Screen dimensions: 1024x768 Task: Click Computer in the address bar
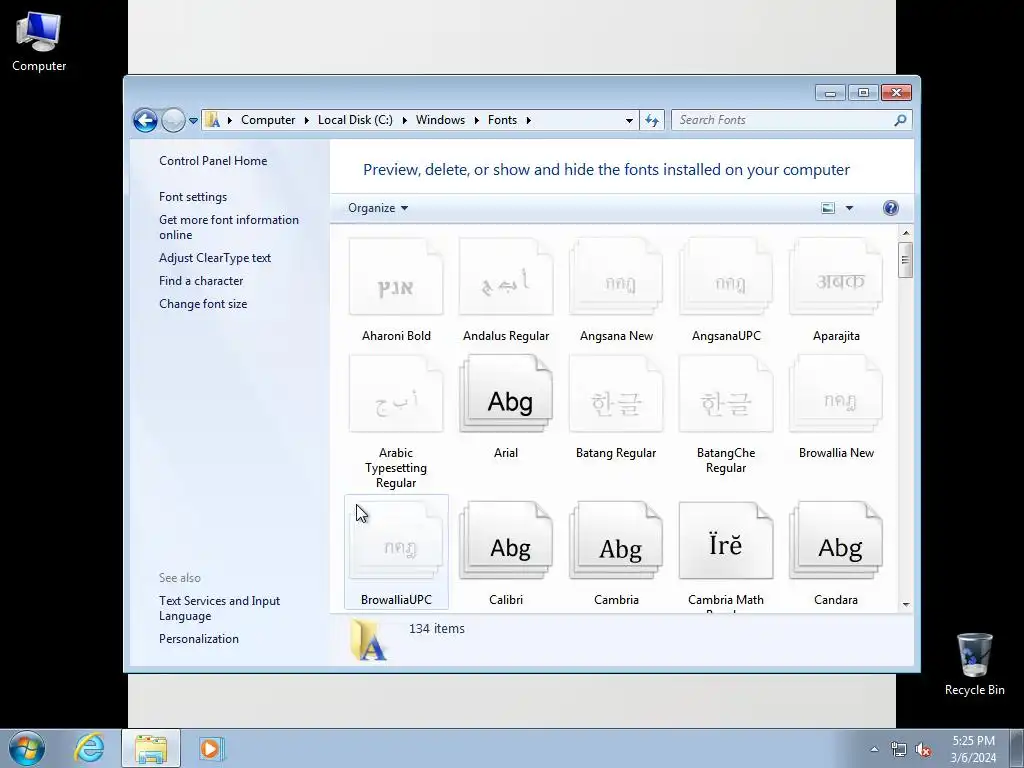[268, 120]
